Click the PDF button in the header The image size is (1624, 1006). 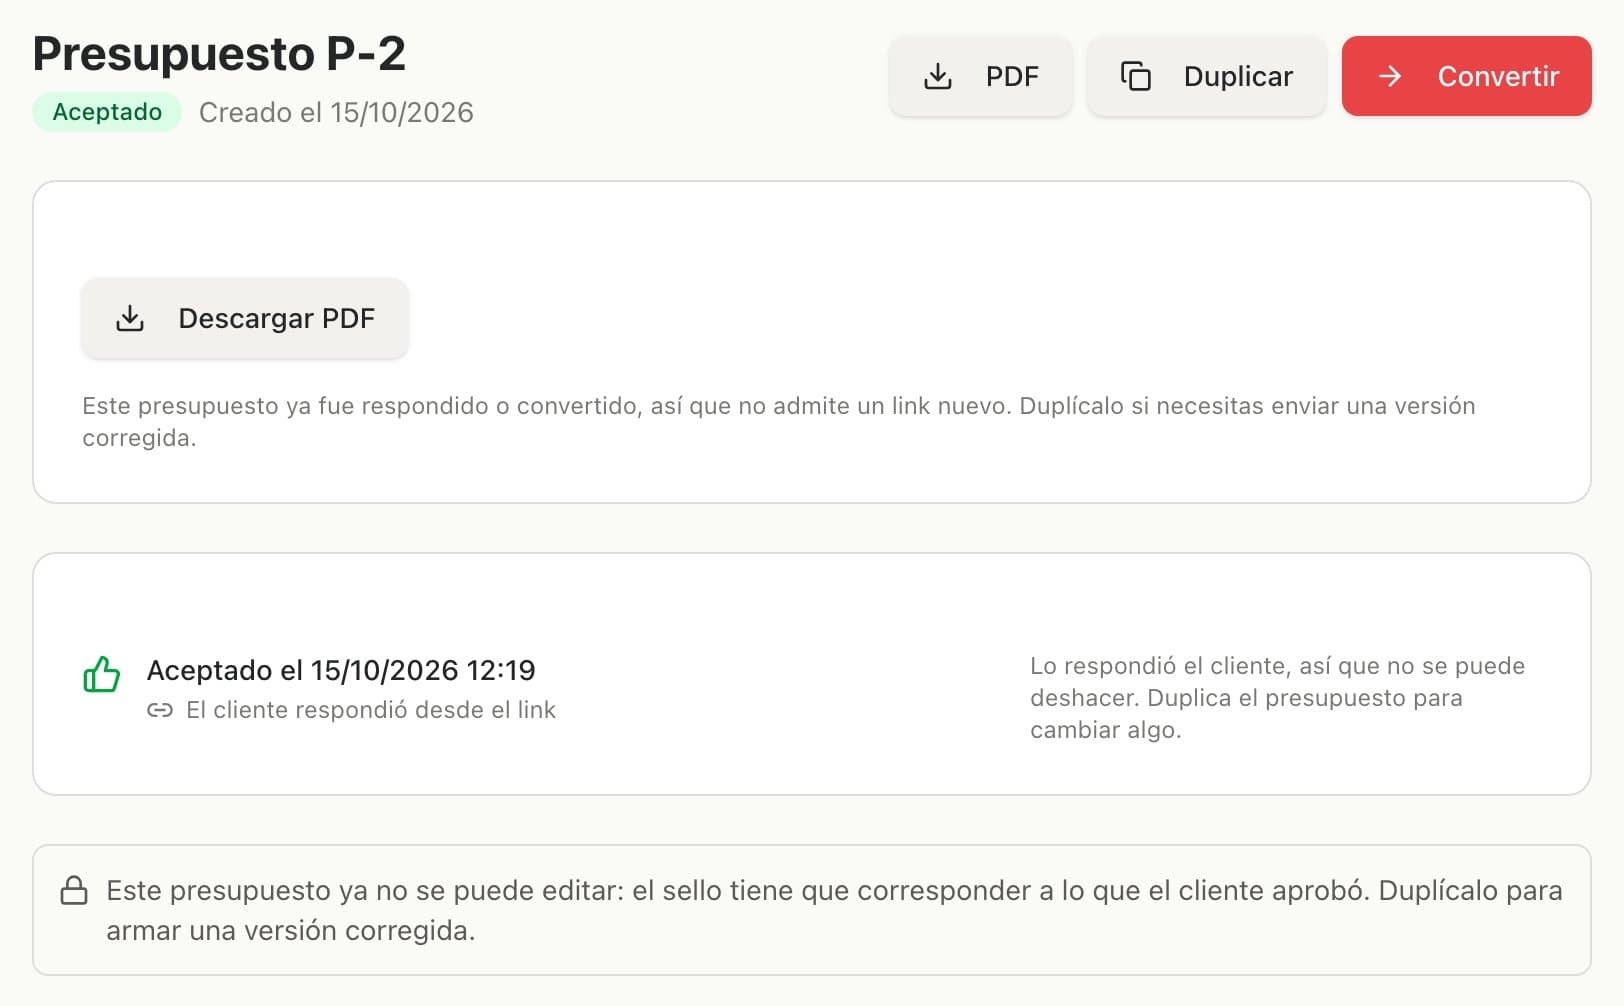pyautogui.click(x=980, y=76)
